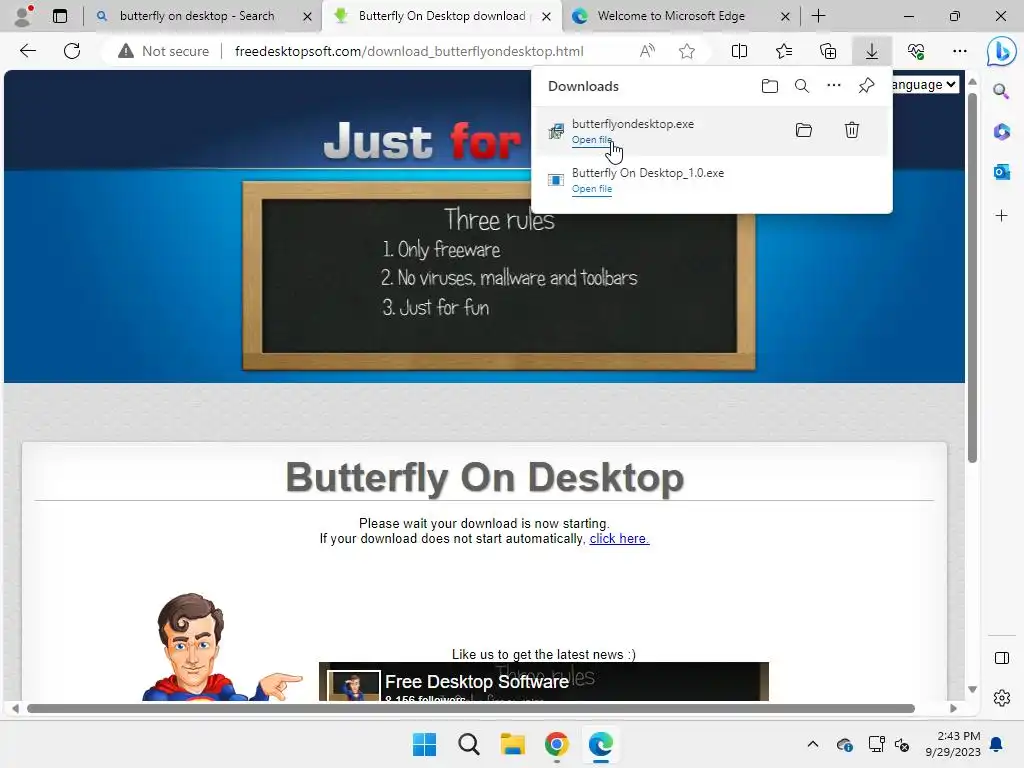Open a new browser tab
Viewport: 1024px width, 768px height.
[818, 16]
